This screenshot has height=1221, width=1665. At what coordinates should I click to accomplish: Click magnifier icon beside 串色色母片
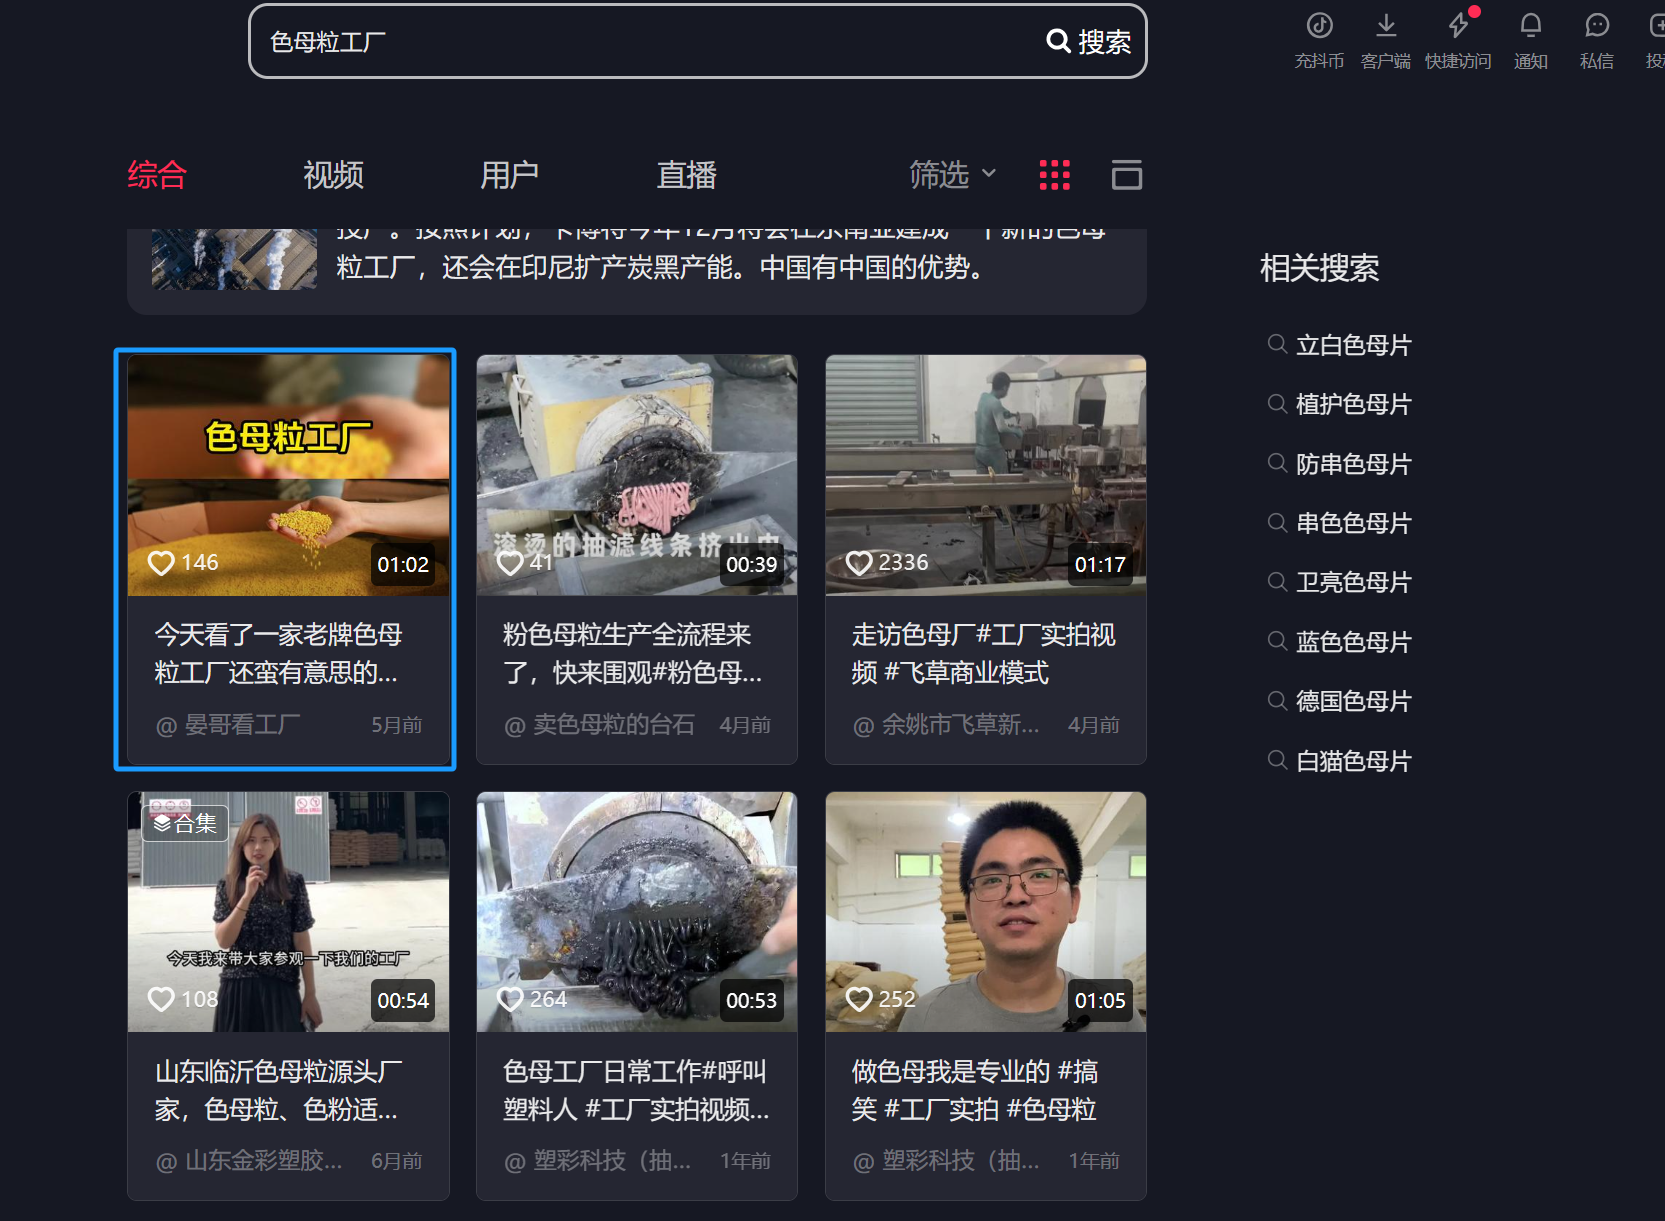coord(1277,522)
